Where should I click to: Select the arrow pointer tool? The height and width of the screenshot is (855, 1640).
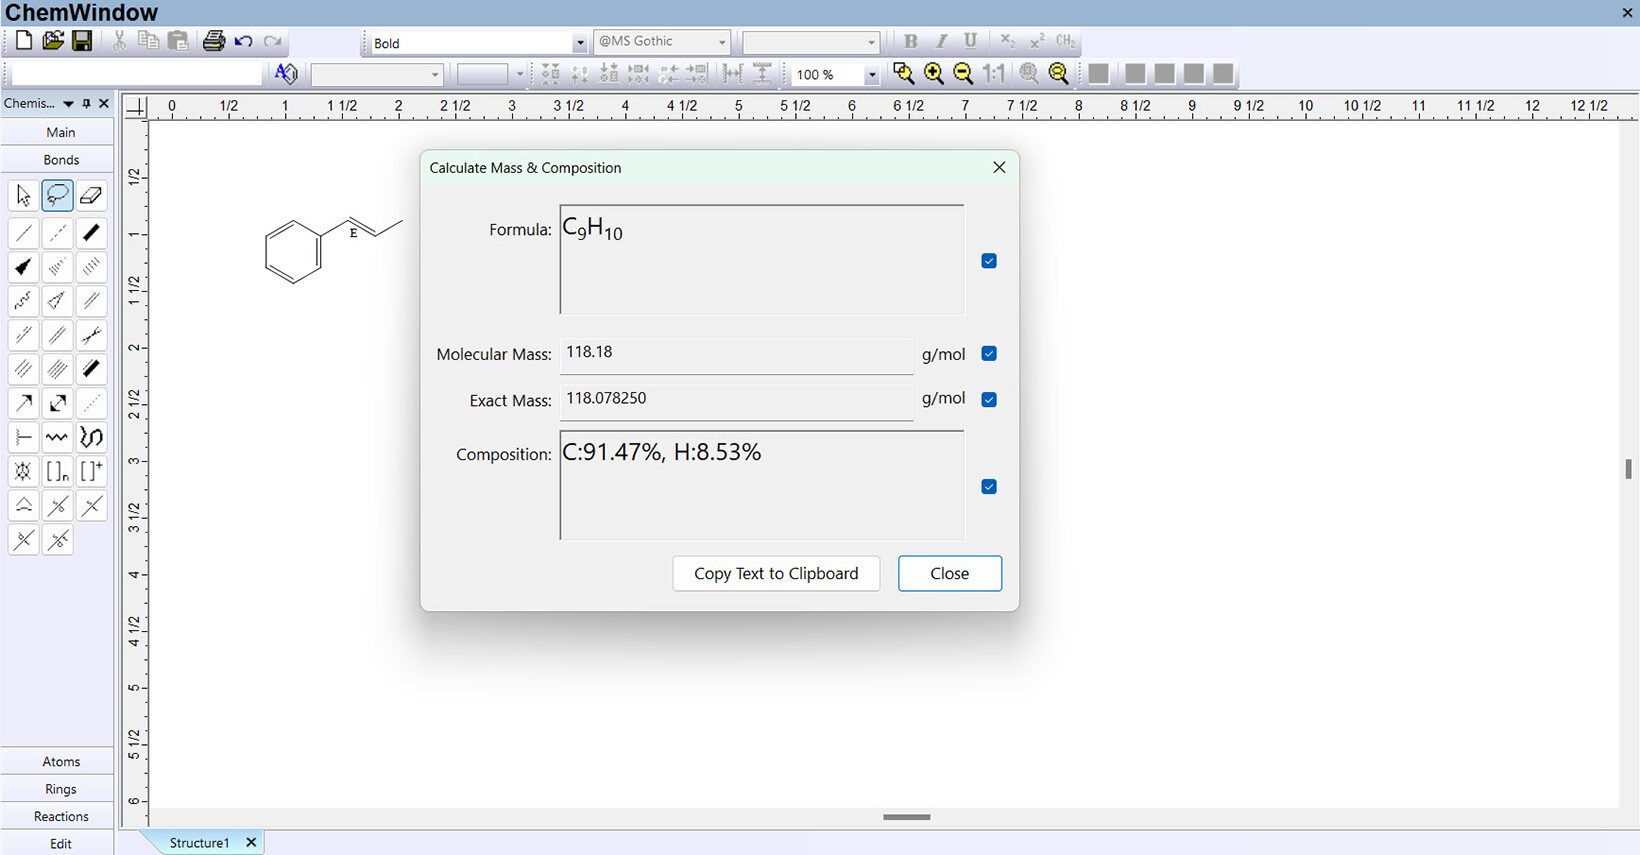point(24,195)
